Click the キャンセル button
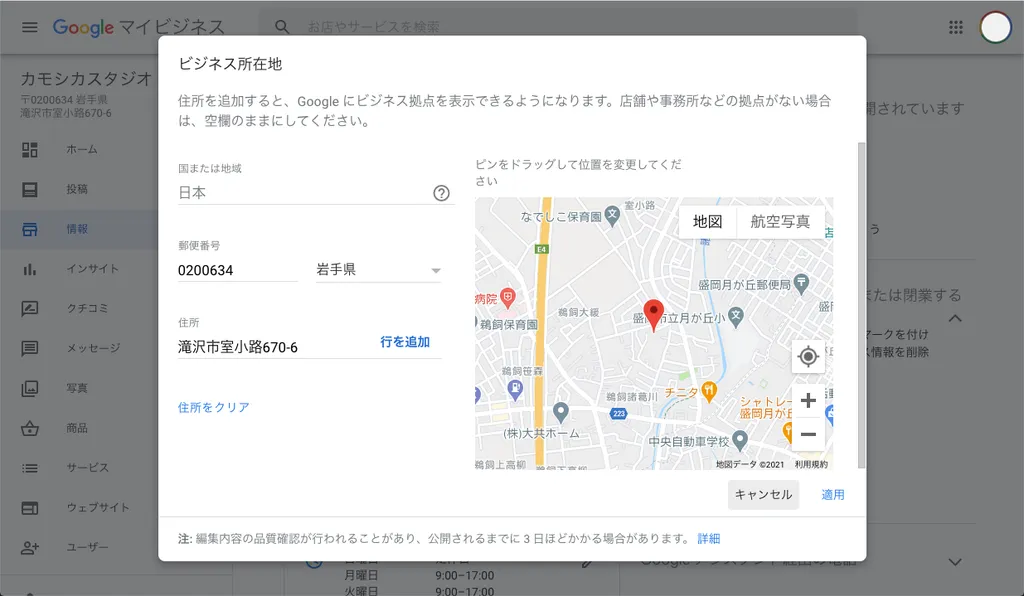This screenshot has height=596, width=1024. [x=763, y=495]
